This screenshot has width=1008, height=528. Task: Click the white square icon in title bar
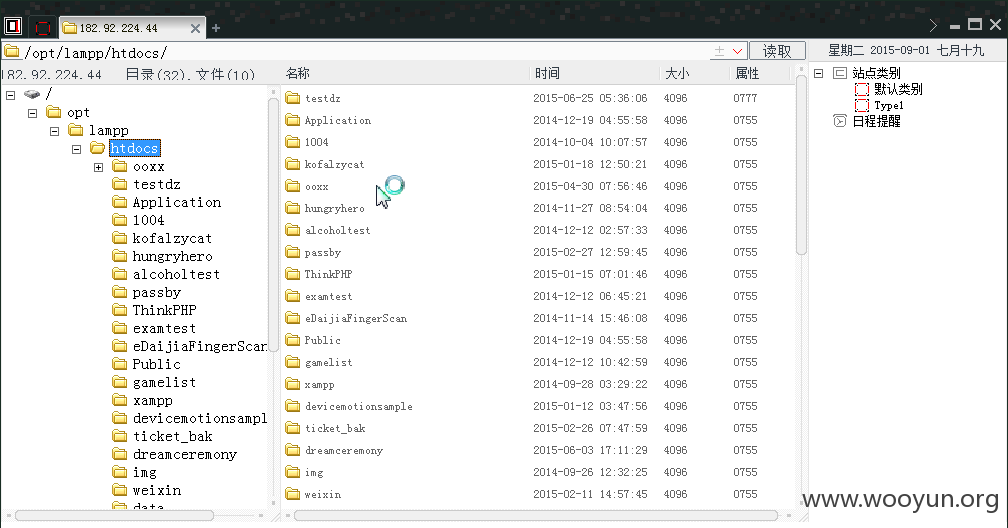(x=13, y=26)
